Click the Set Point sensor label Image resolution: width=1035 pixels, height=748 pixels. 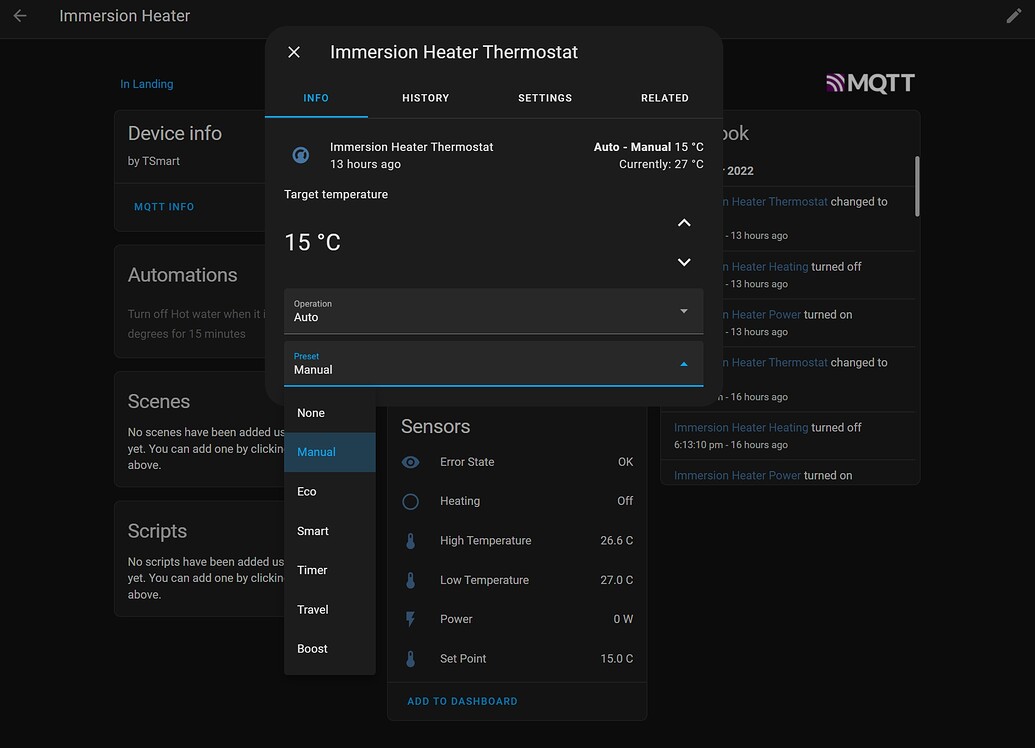(x=463, y=659)
